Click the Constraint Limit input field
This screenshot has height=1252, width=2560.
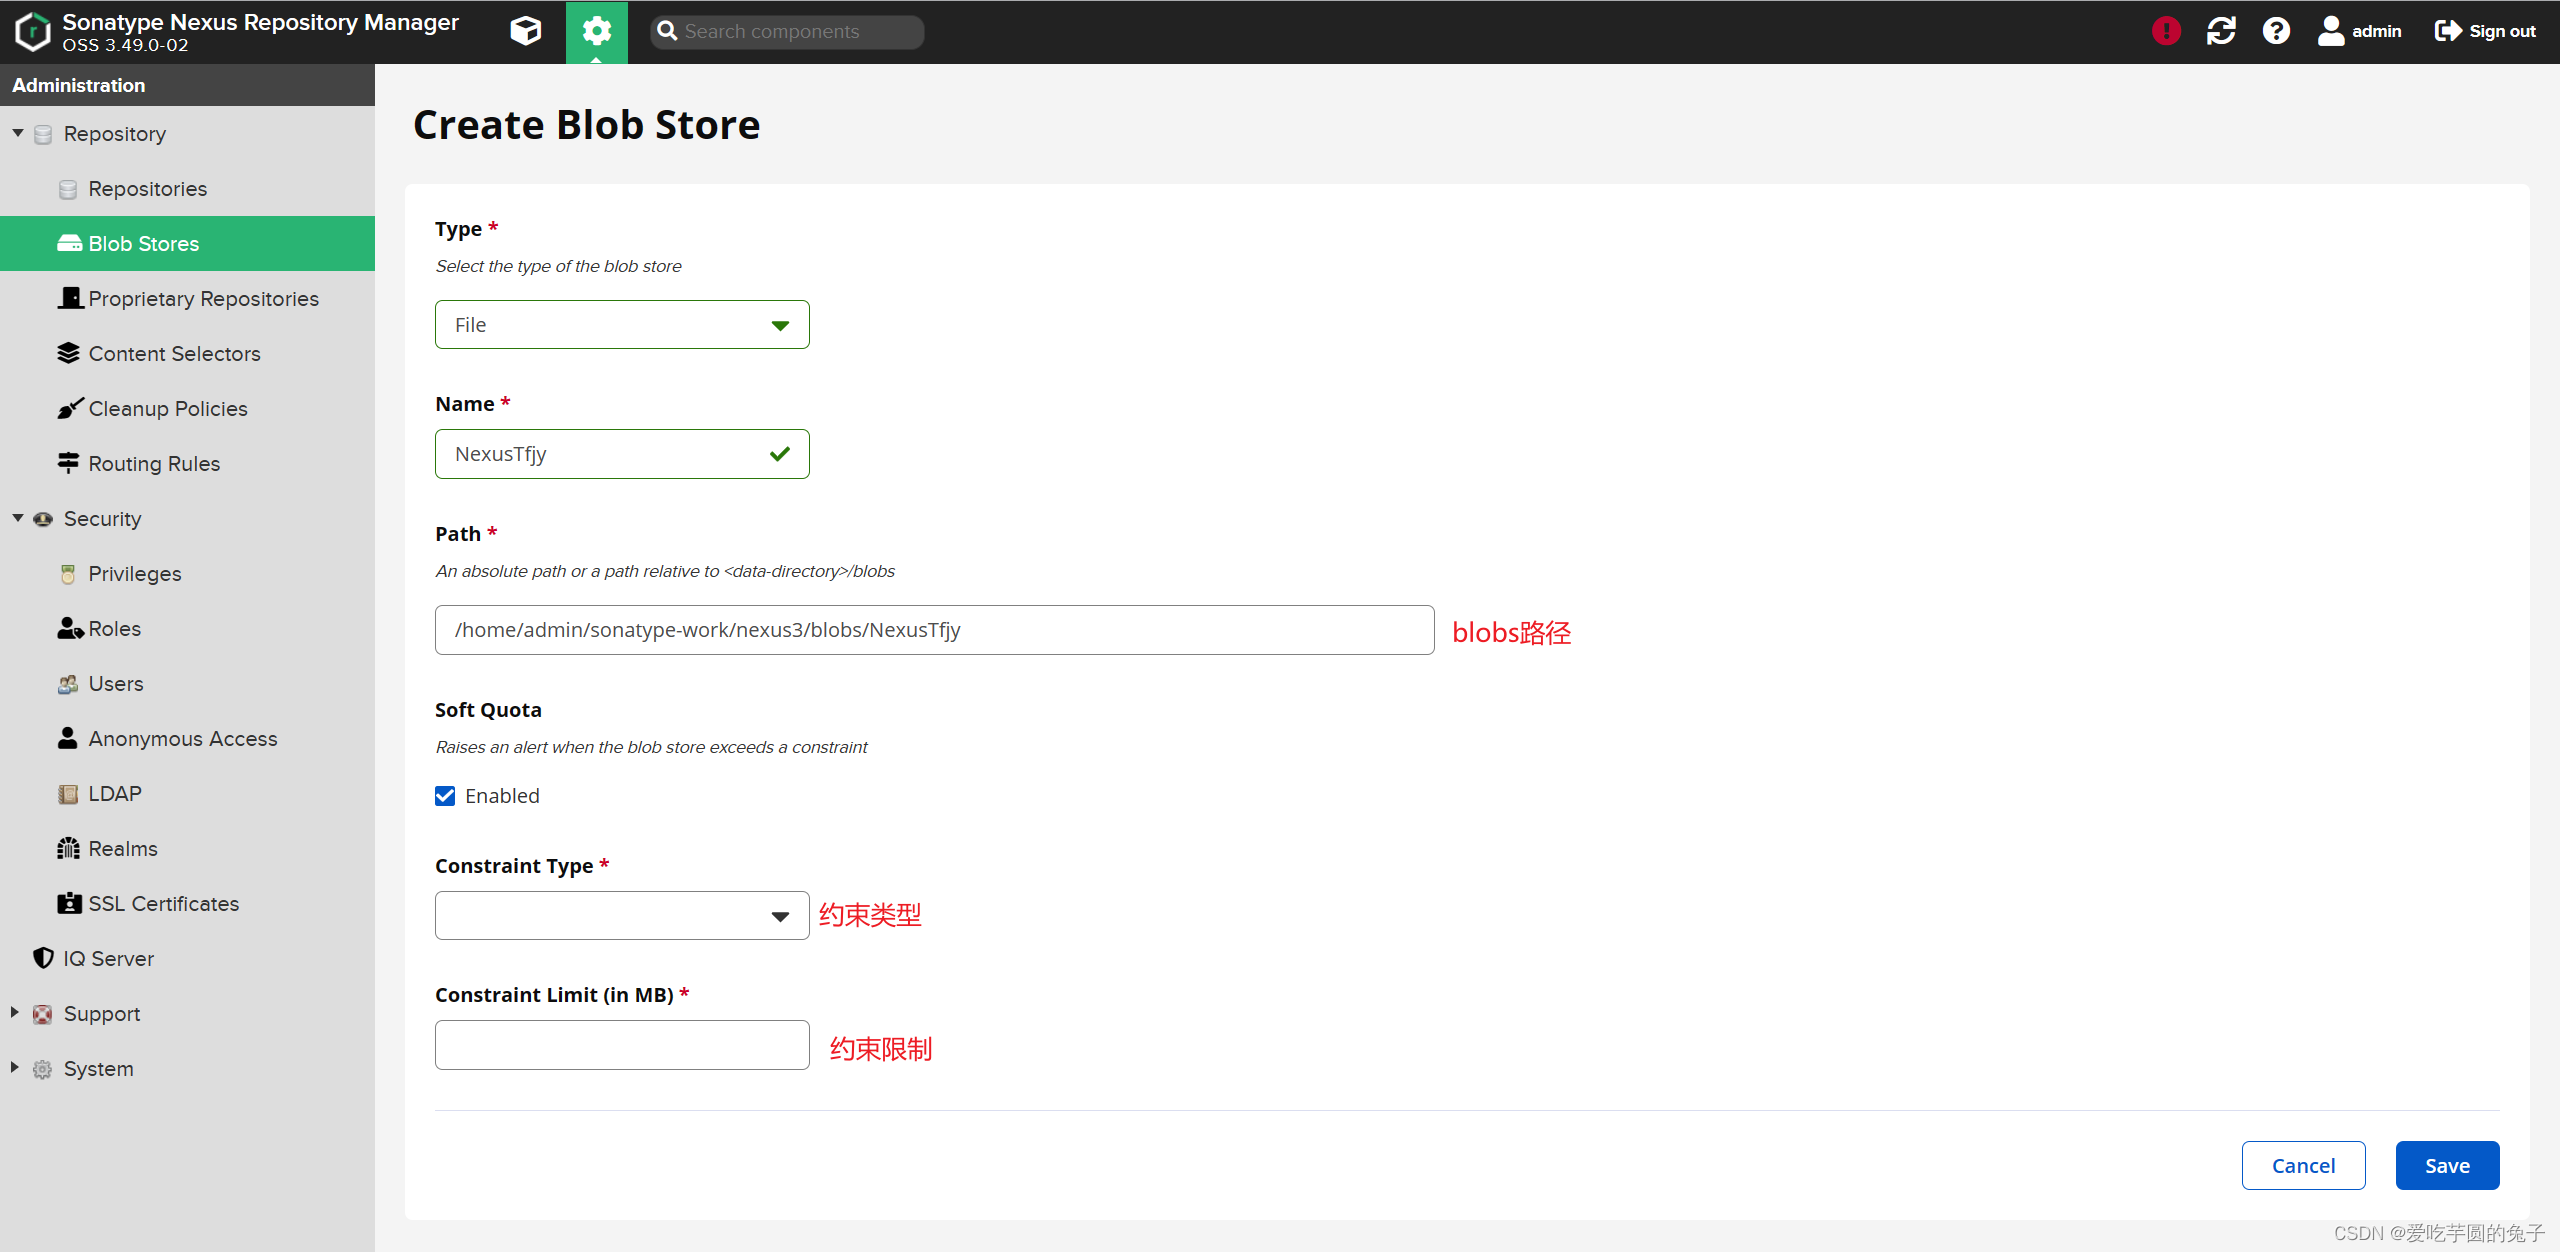click(621, 1045)
